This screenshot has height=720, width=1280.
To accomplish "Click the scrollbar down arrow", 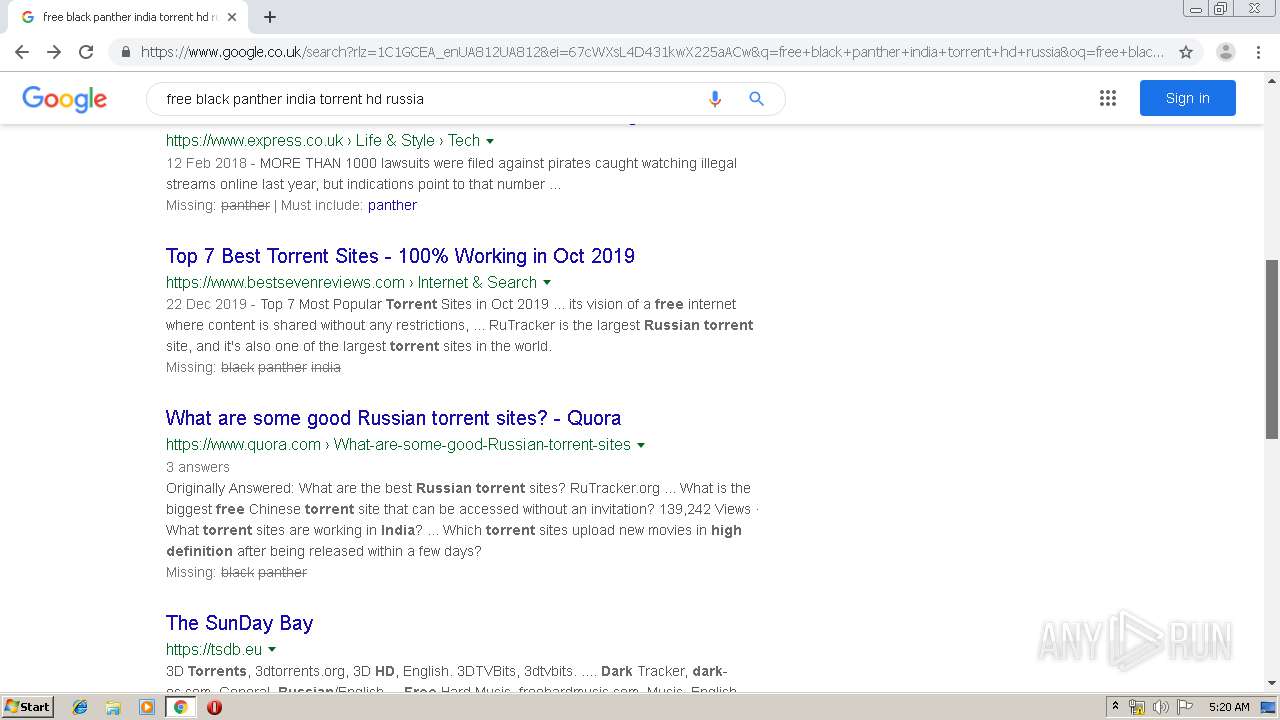I will point(1272,683).
